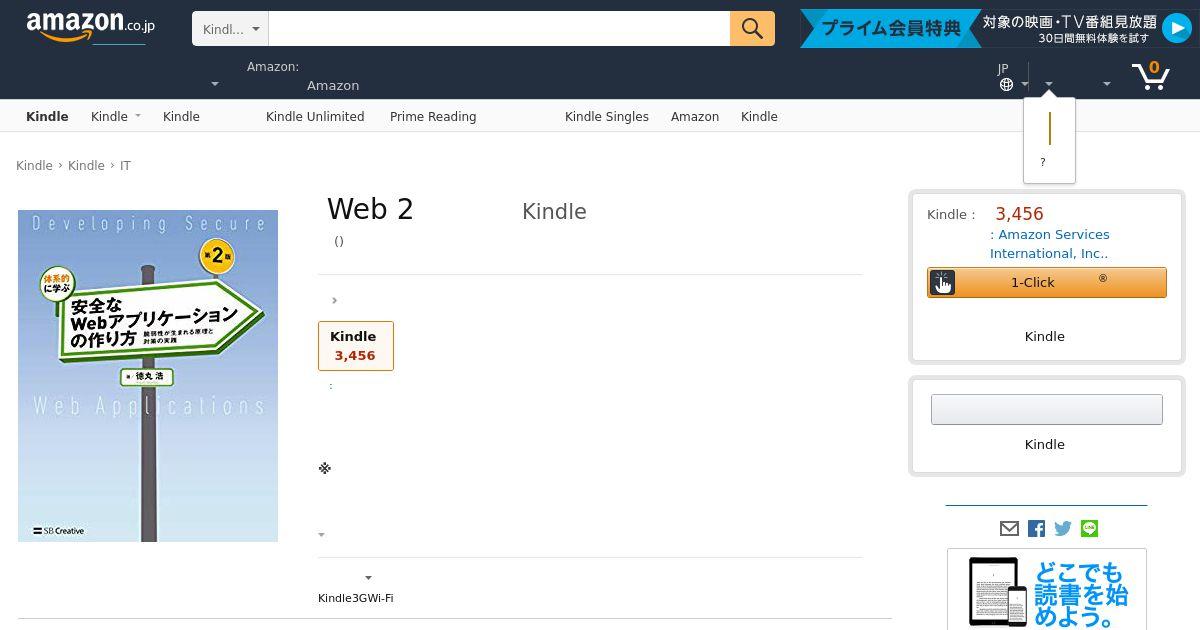
Task: Click the 'Web 2' book title
Action: tap(370, 209)
